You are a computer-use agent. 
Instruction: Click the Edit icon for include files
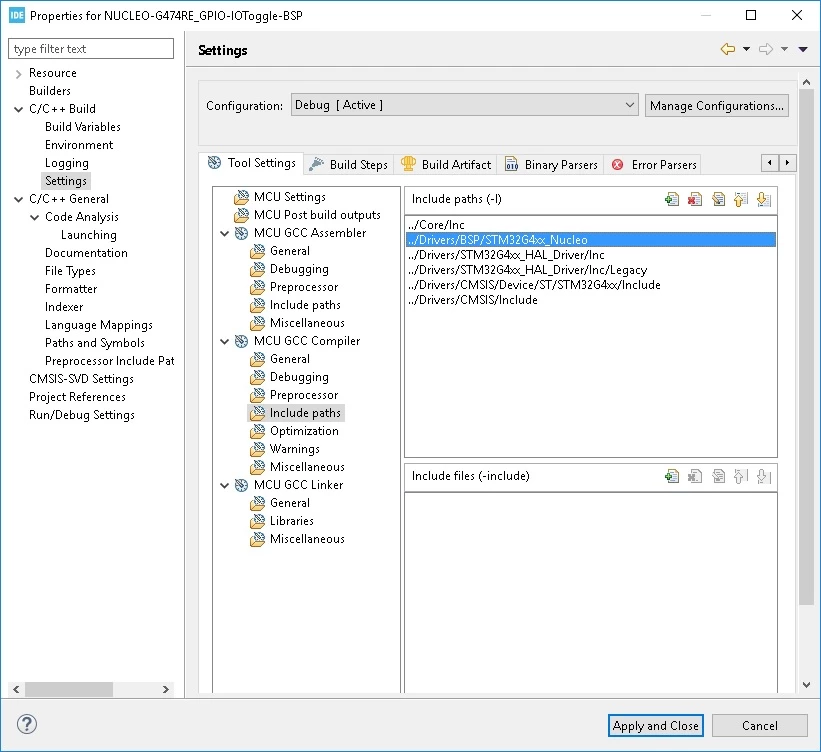tap(718, 476)
